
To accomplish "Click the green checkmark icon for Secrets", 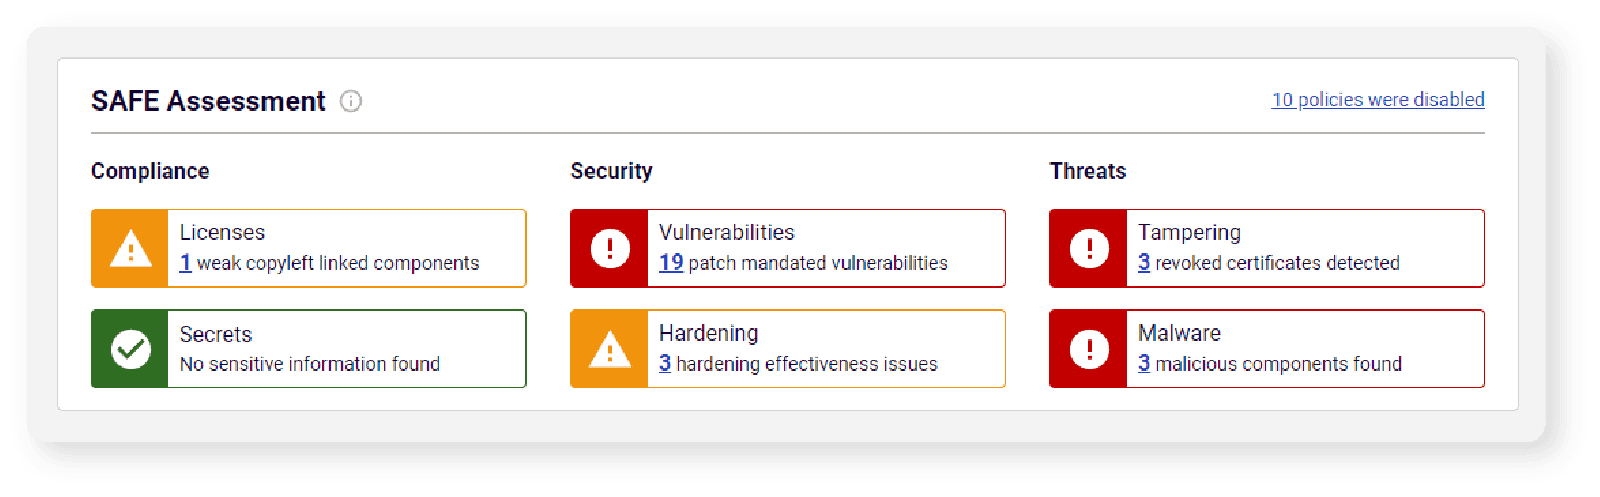I will point(130,349).
